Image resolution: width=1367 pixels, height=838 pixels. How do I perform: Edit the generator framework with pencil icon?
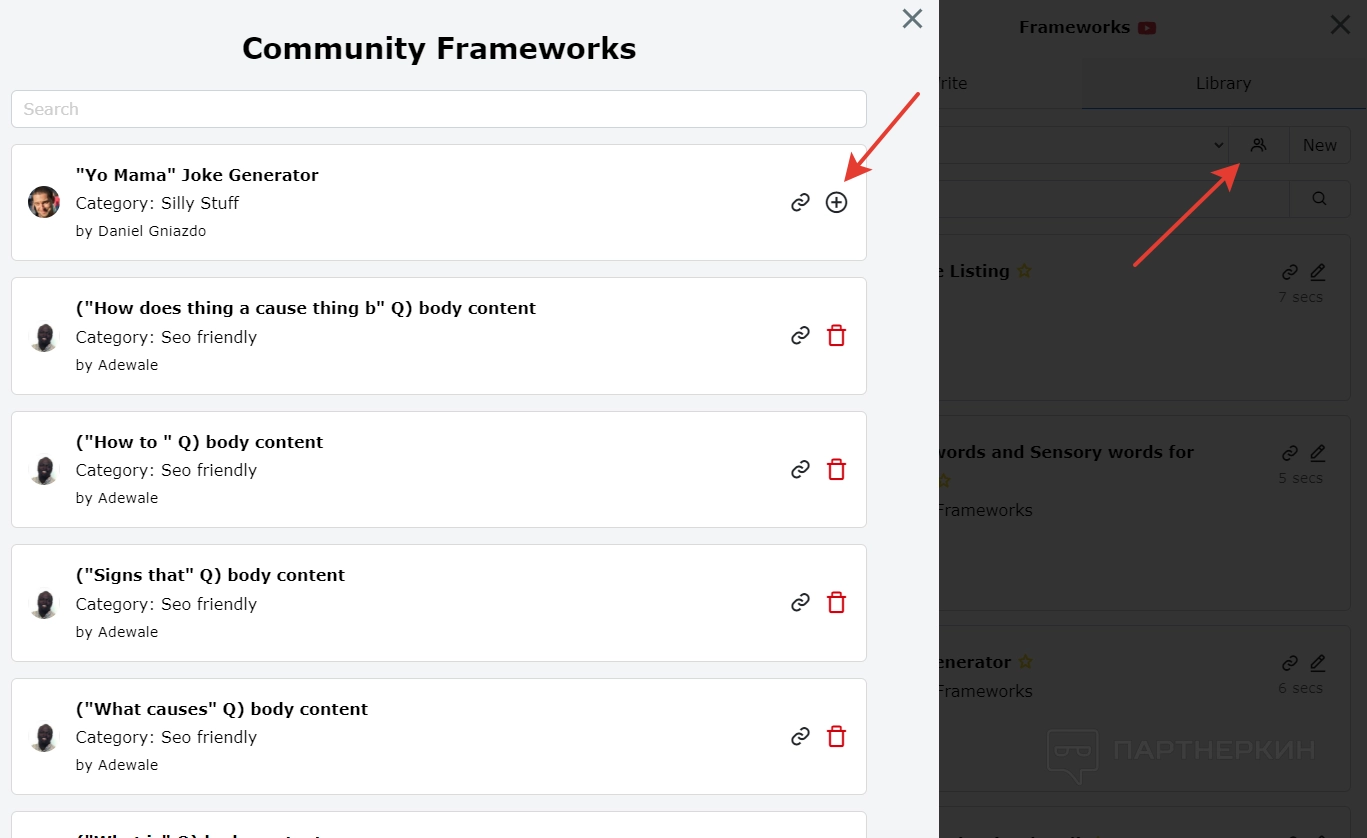tap(1317, 663)
